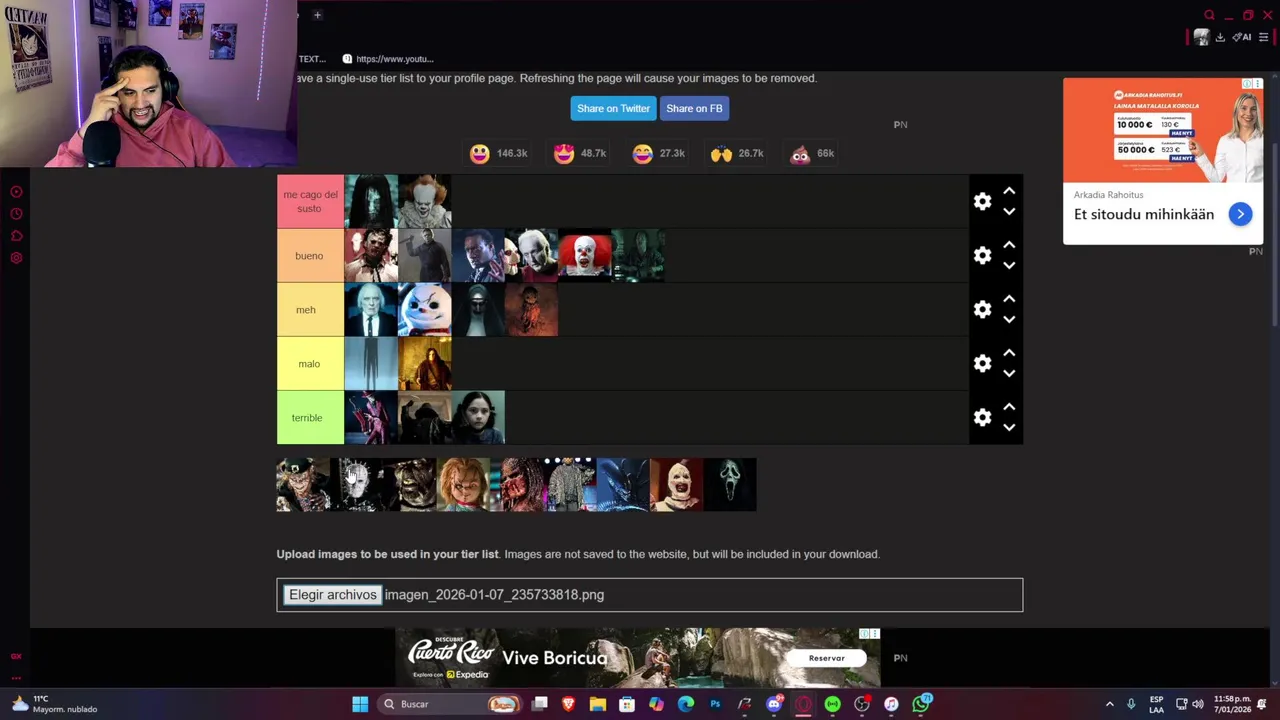Select the 'meh' tier label
Image resolution: width=1280 pixels, height=720 pixels.
pyautogui.click(x=310, y=310)
